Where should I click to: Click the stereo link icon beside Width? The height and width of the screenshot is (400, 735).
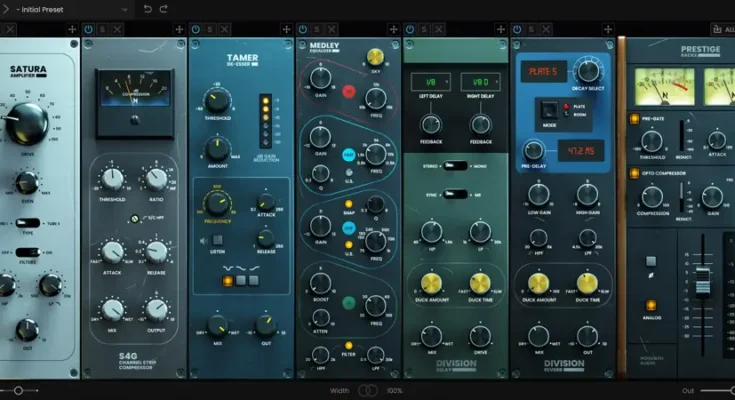(x=368, y=390)
